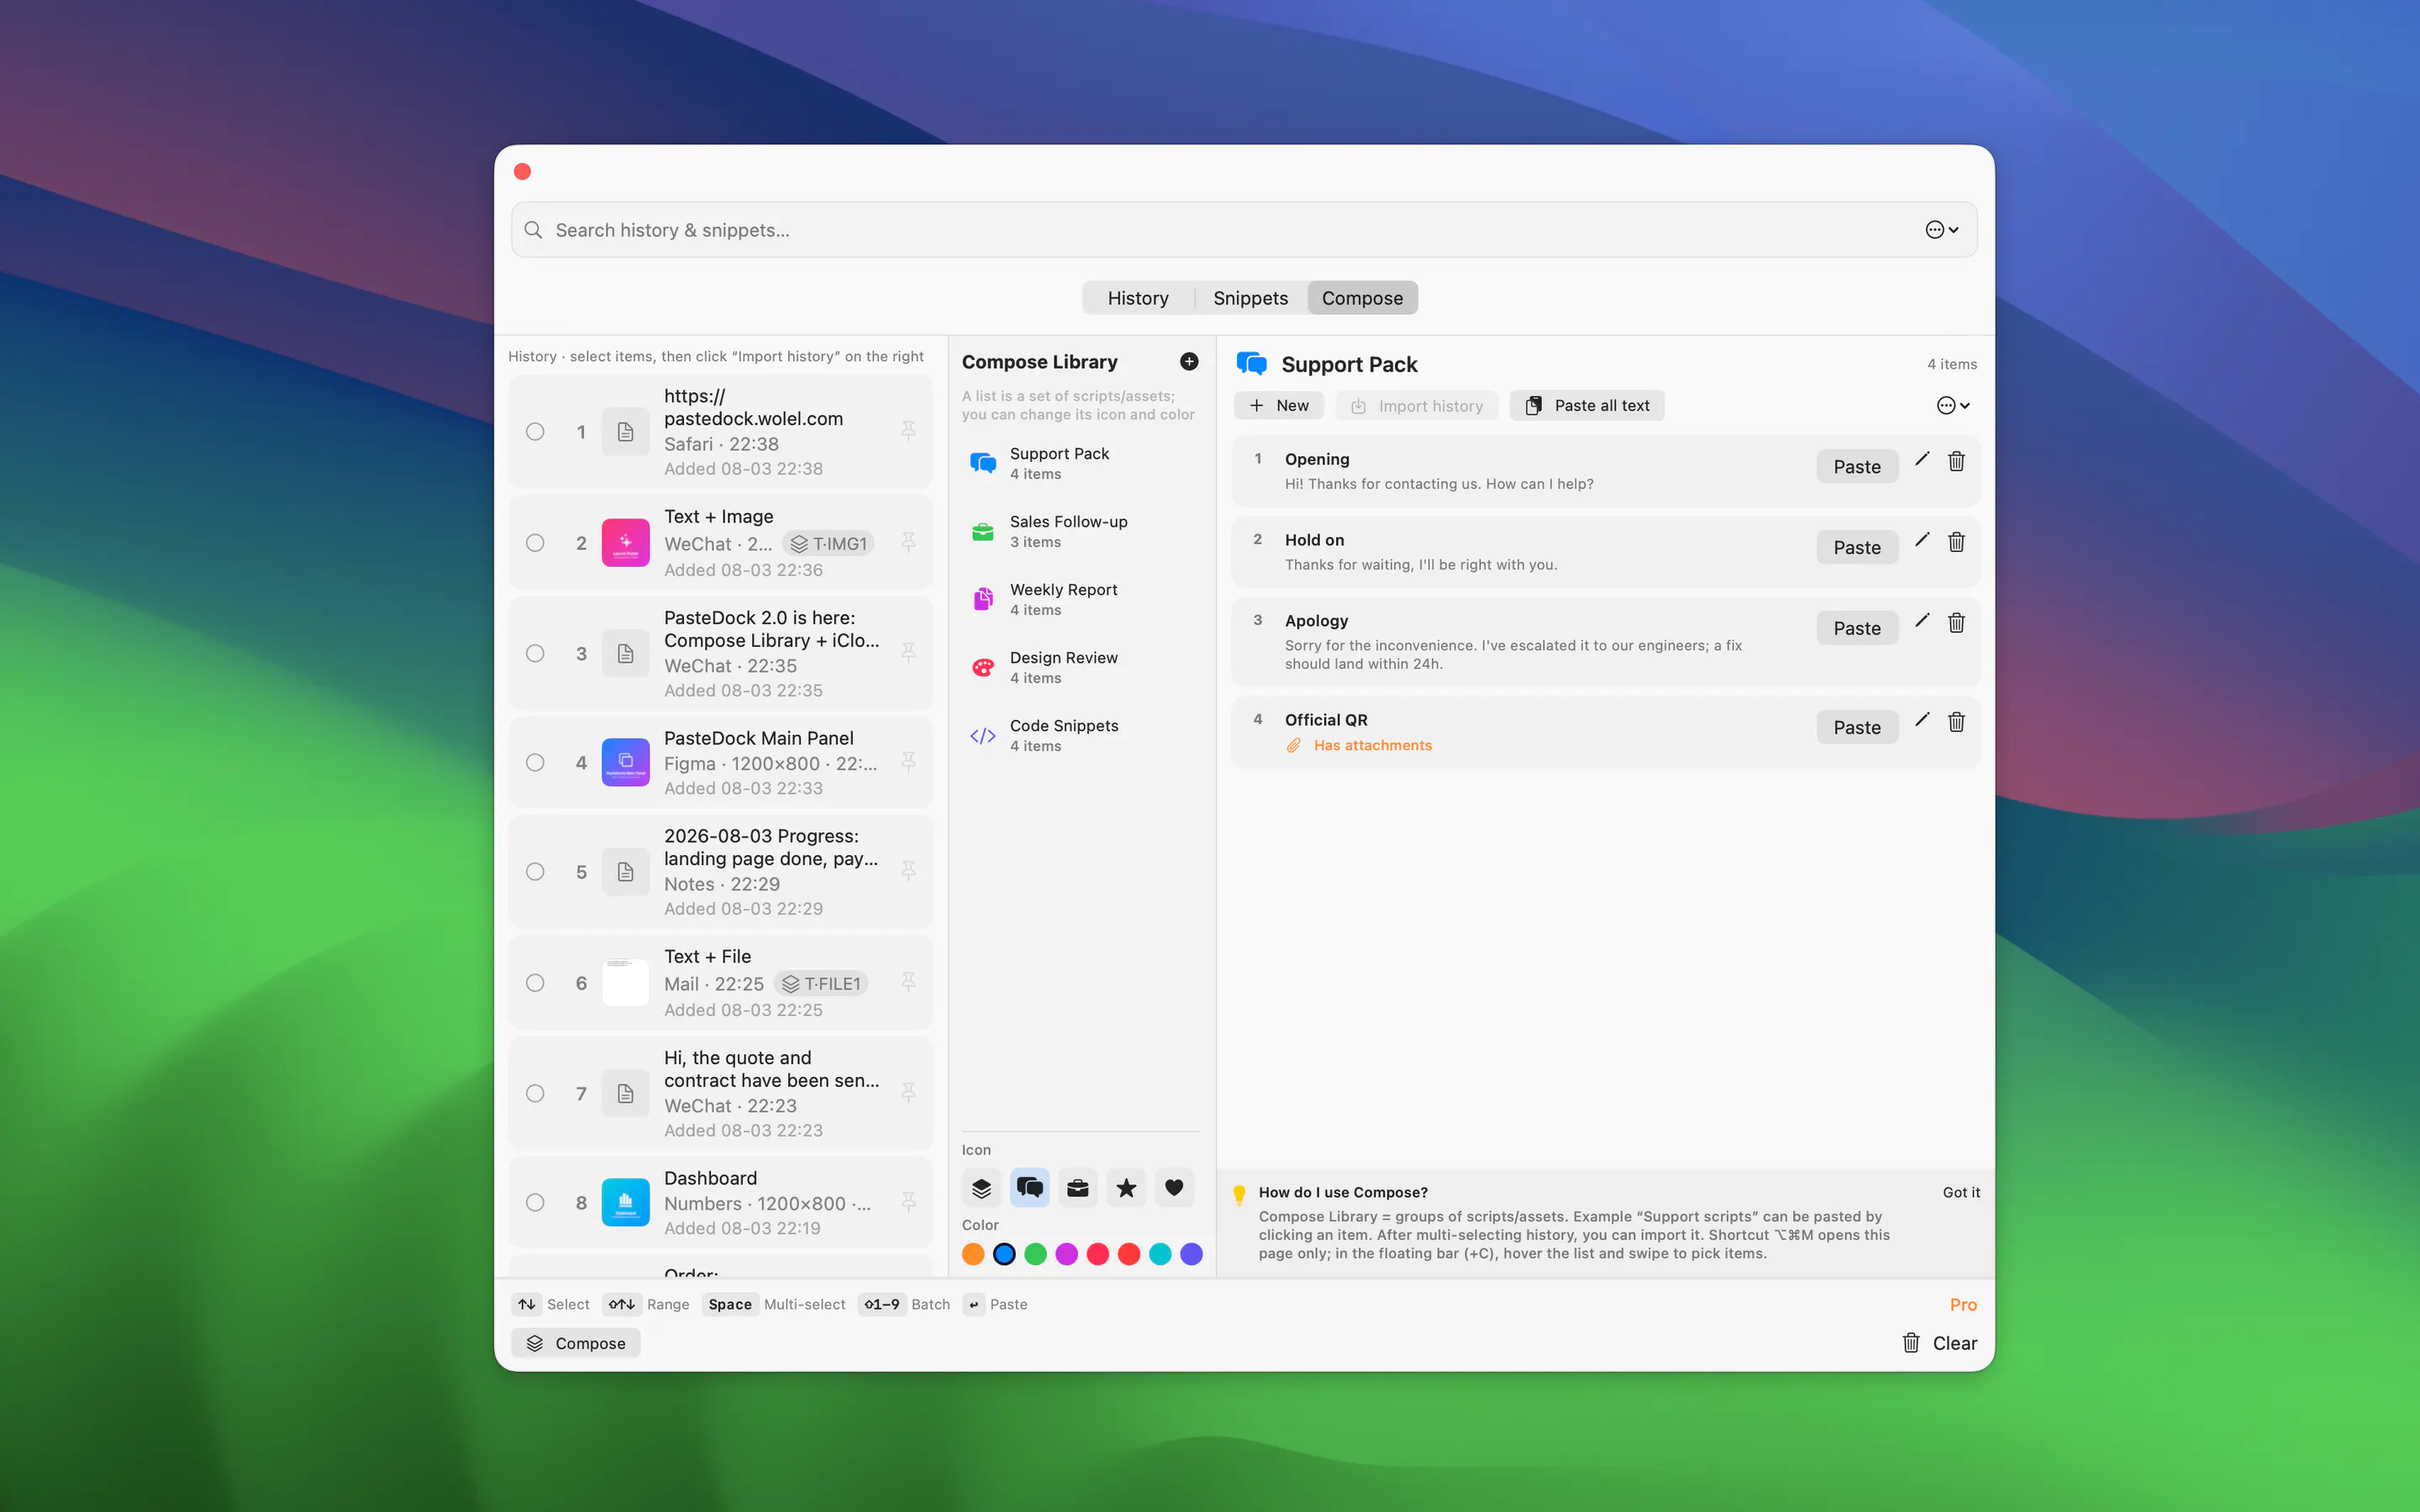Focus the Search history & snippets field
This screenshot has height=1512, width=2420.
(x=1244, y=230)
